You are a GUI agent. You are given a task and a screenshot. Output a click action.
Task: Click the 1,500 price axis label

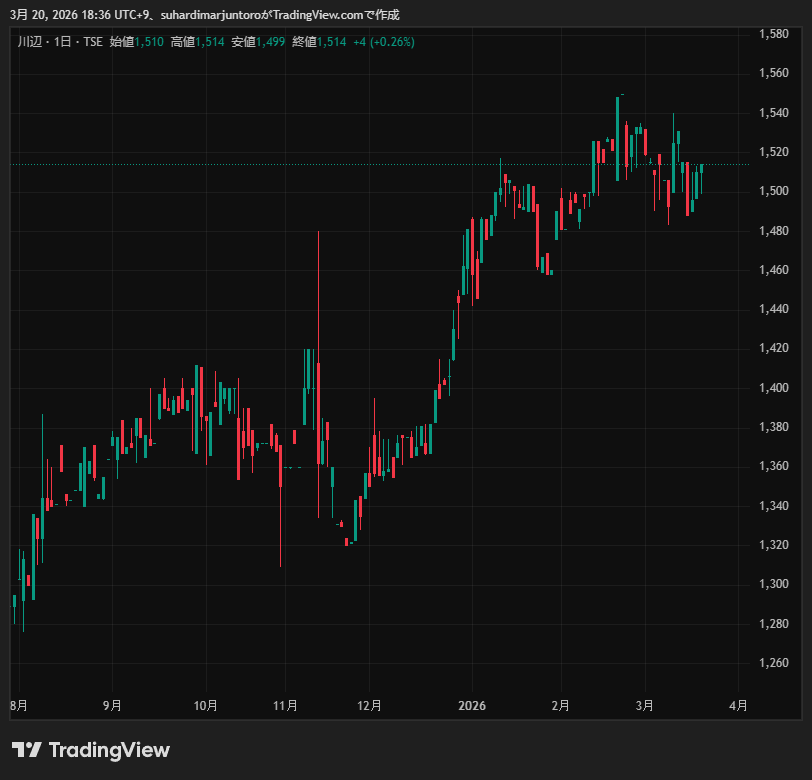click(774, 191)
